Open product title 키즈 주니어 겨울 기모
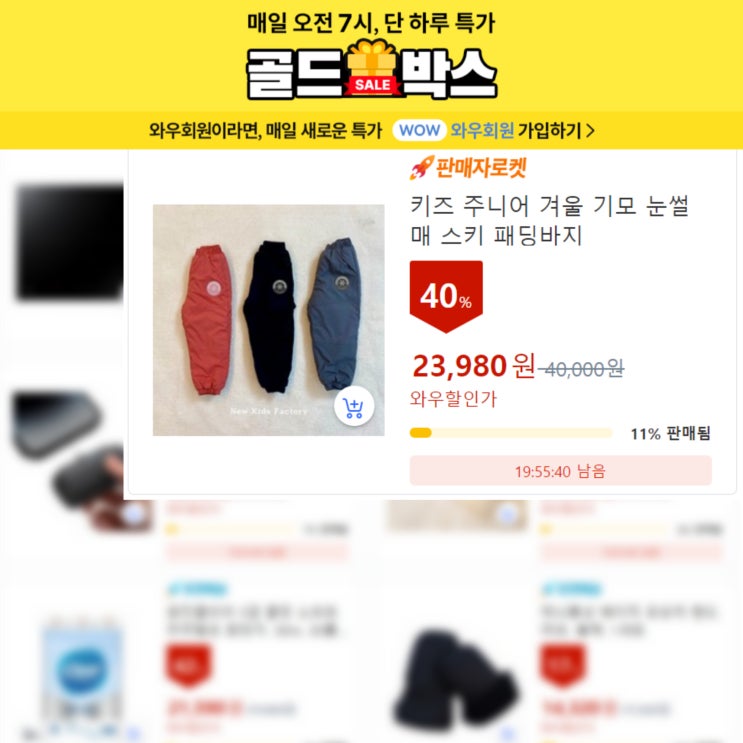The height and width of the screenshot is (743, 743). pos(549,220)
